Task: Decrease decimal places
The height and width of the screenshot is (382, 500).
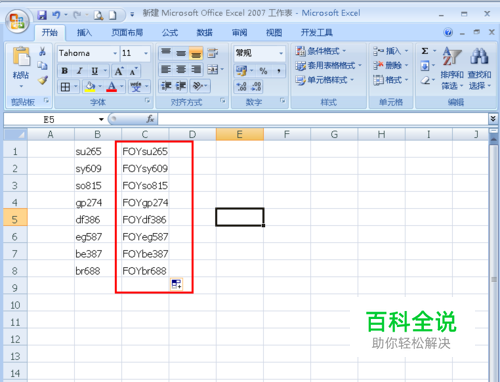Action: 256,87
